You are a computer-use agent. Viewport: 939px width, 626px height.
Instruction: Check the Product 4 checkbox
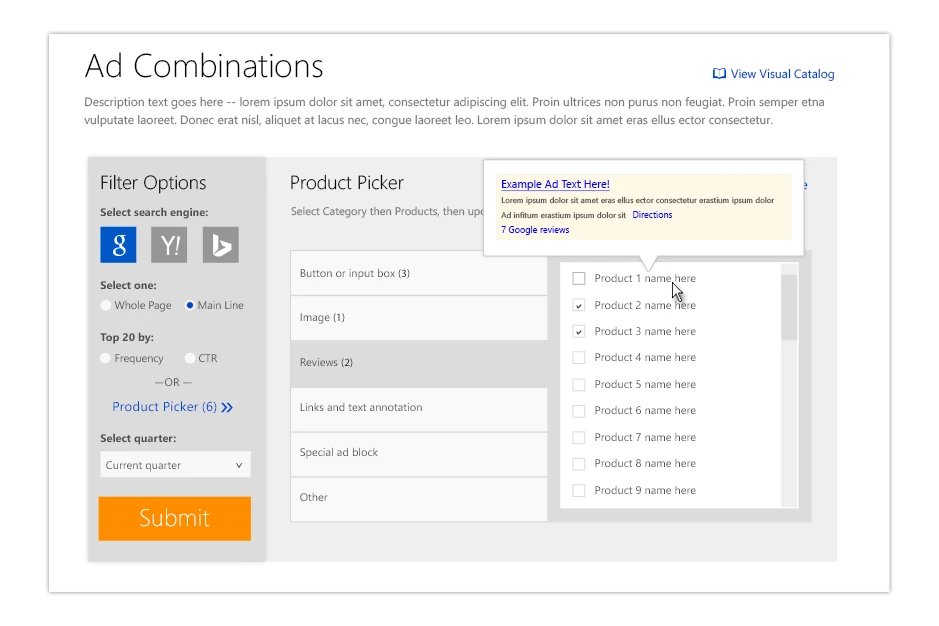click(579, 358)
